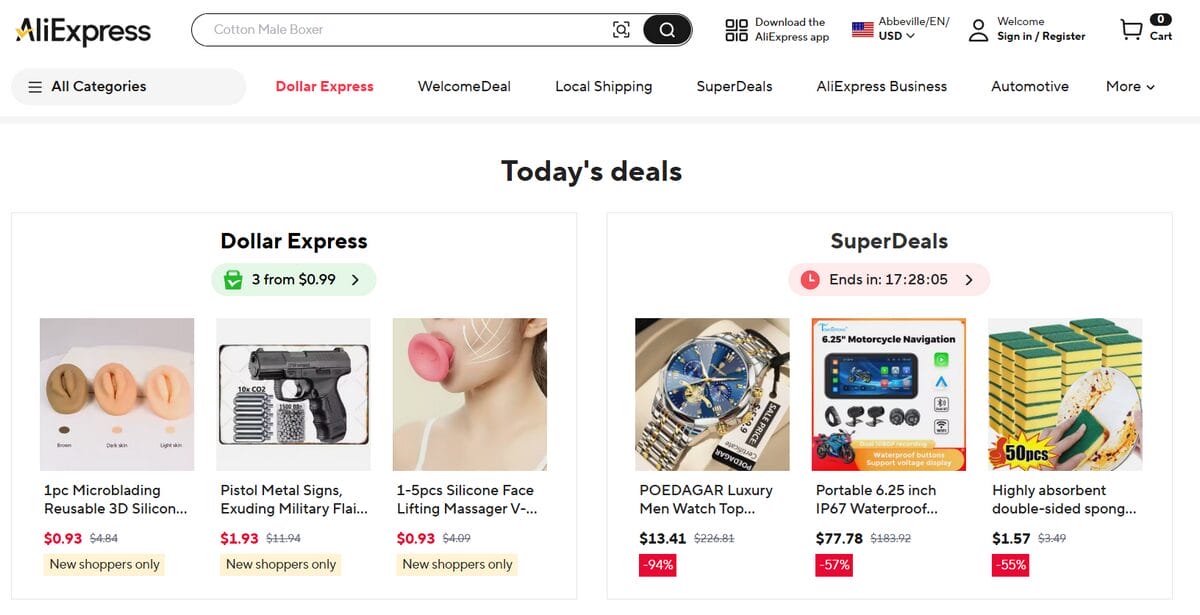Click the All Categories hamburger icon
This screenshot has width=1200, height=615.
coord(36,87)
